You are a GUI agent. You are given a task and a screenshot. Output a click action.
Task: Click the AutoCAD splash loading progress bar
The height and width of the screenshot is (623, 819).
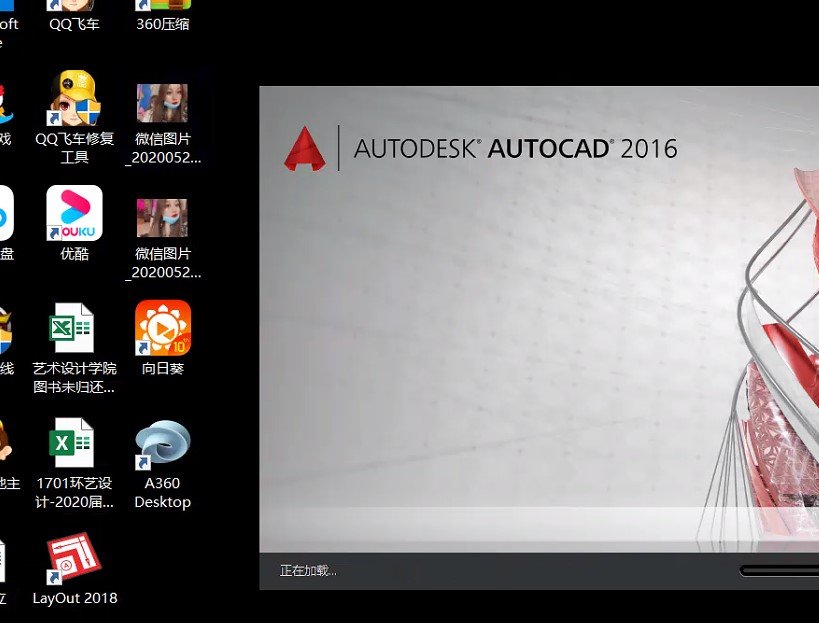click(779, 571)
